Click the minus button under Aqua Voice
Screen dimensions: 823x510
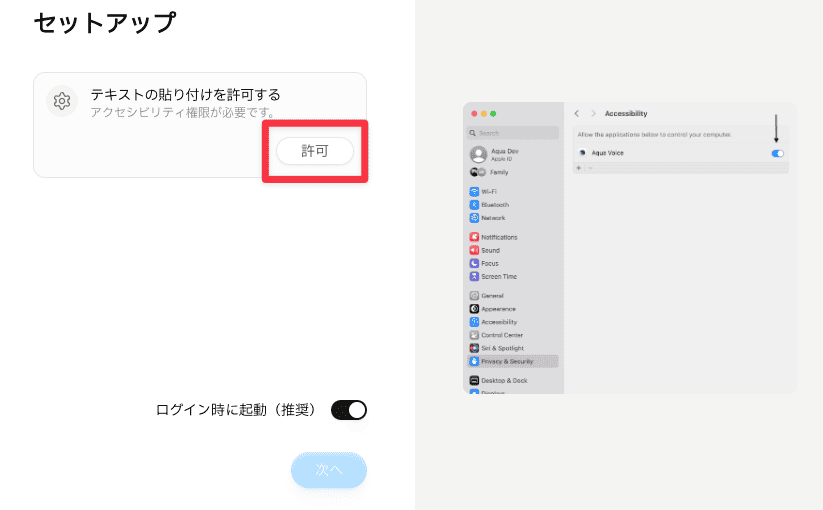click(590, 168)
